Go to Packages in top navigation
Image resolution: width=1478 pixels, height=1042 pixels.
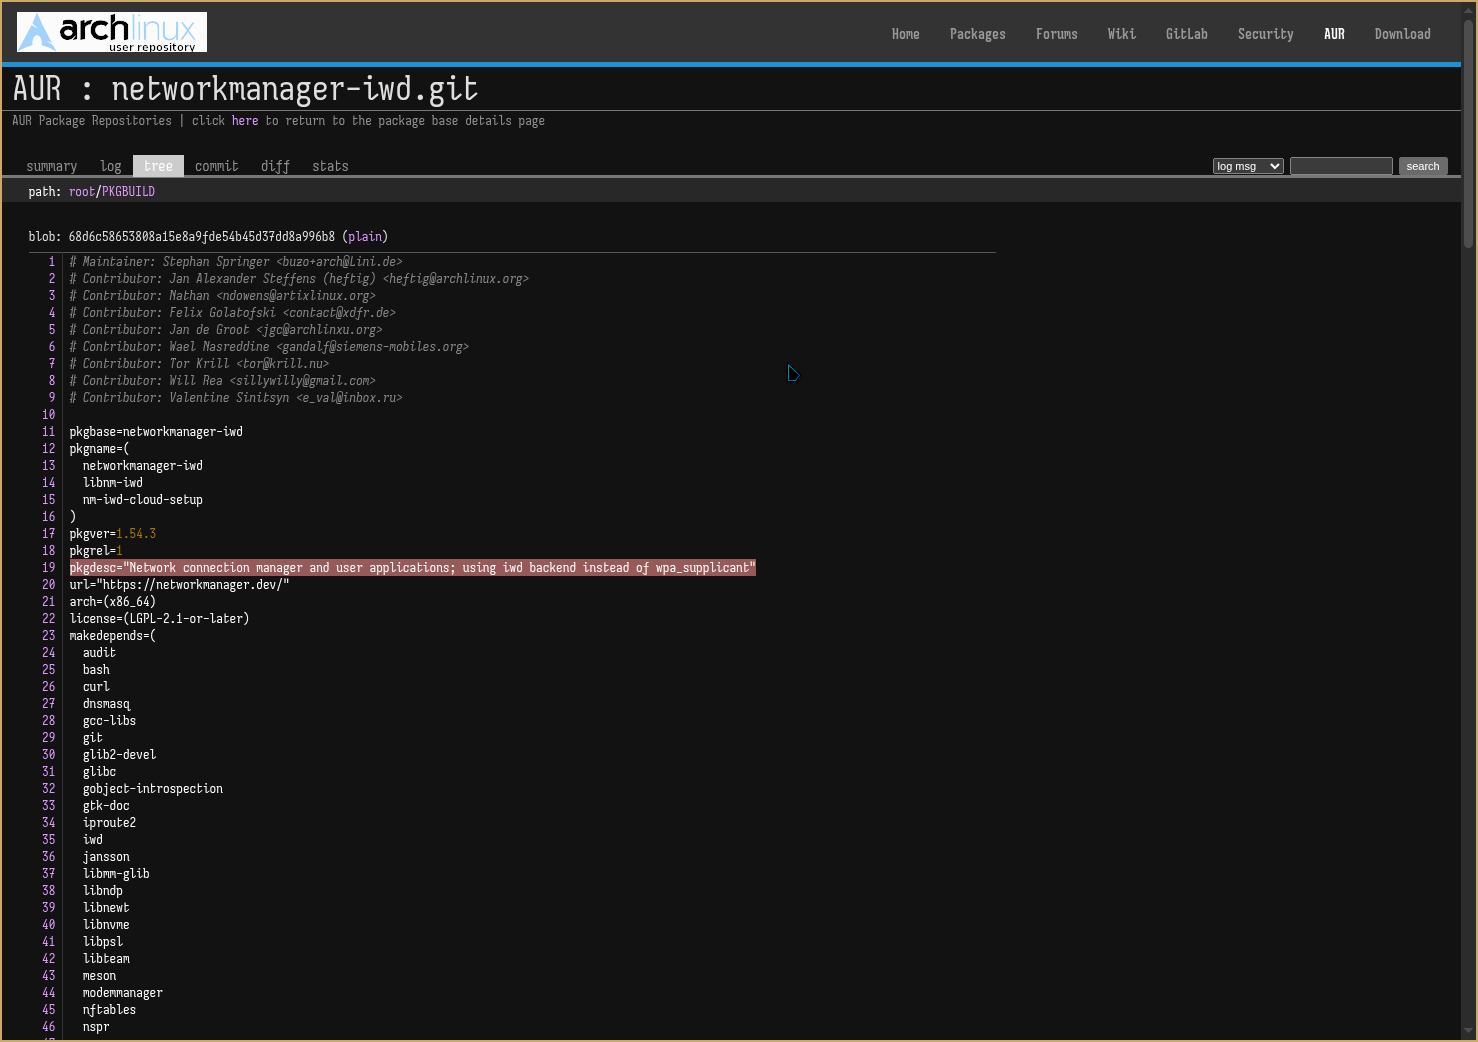point(977,34)
